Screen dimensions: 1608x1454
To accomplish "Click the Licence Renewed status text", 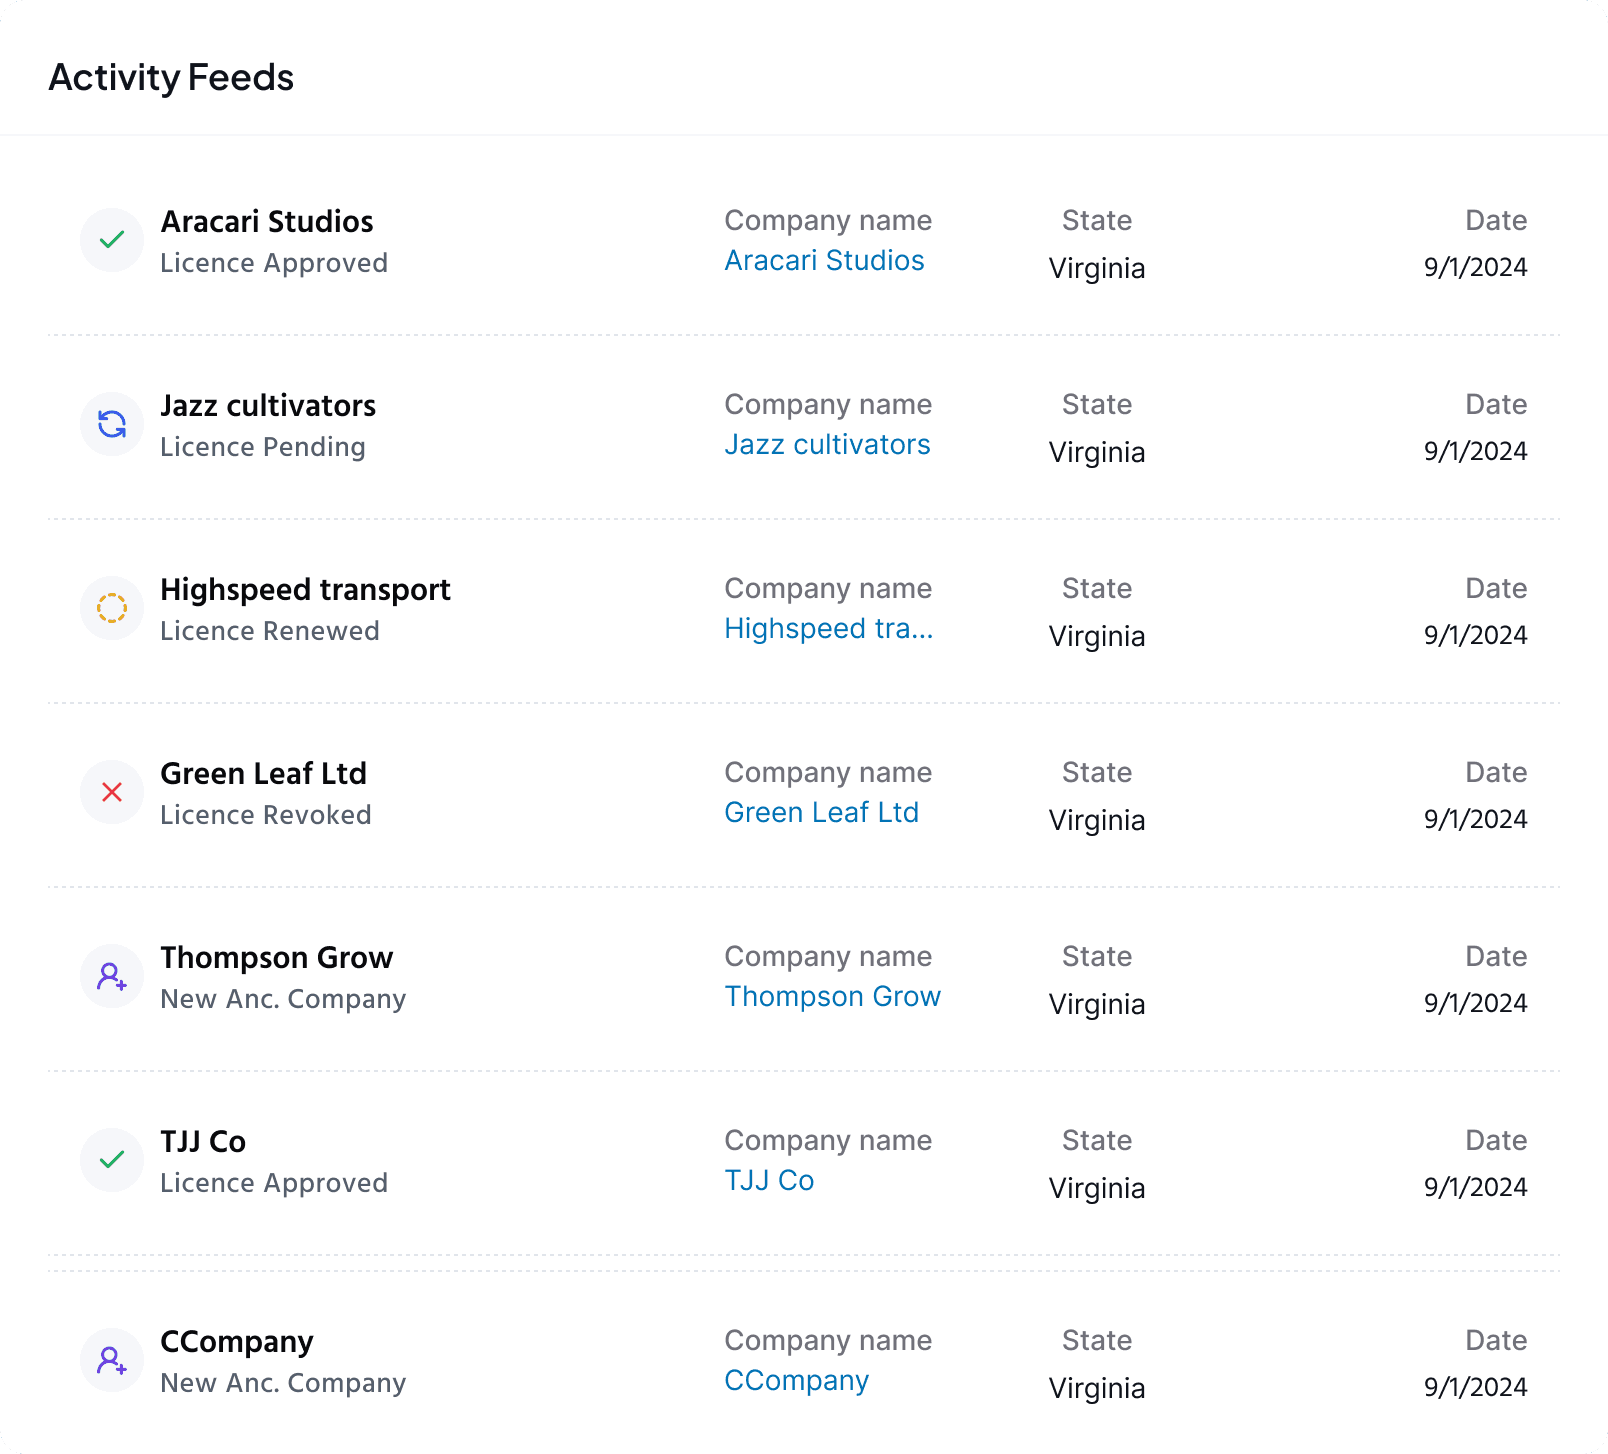I will click(269, 631).
